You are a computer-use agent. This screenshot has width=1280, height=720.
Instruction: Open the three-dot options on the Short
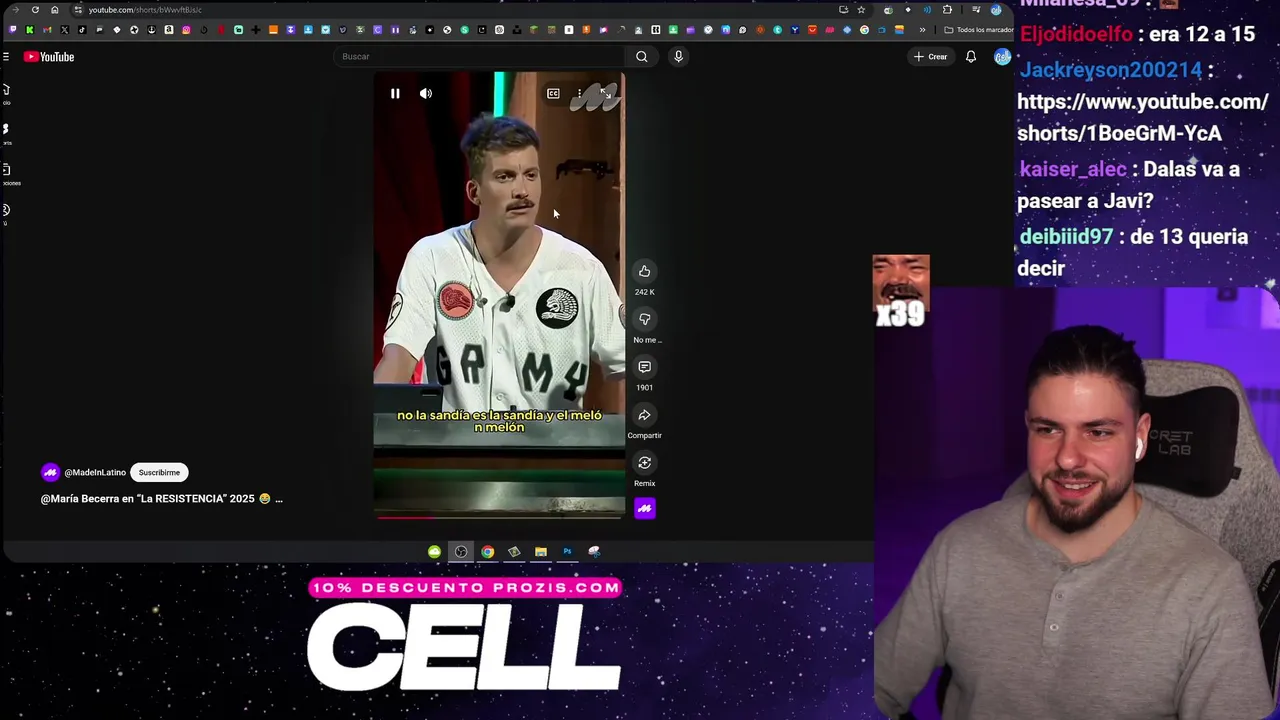(579, 94)
